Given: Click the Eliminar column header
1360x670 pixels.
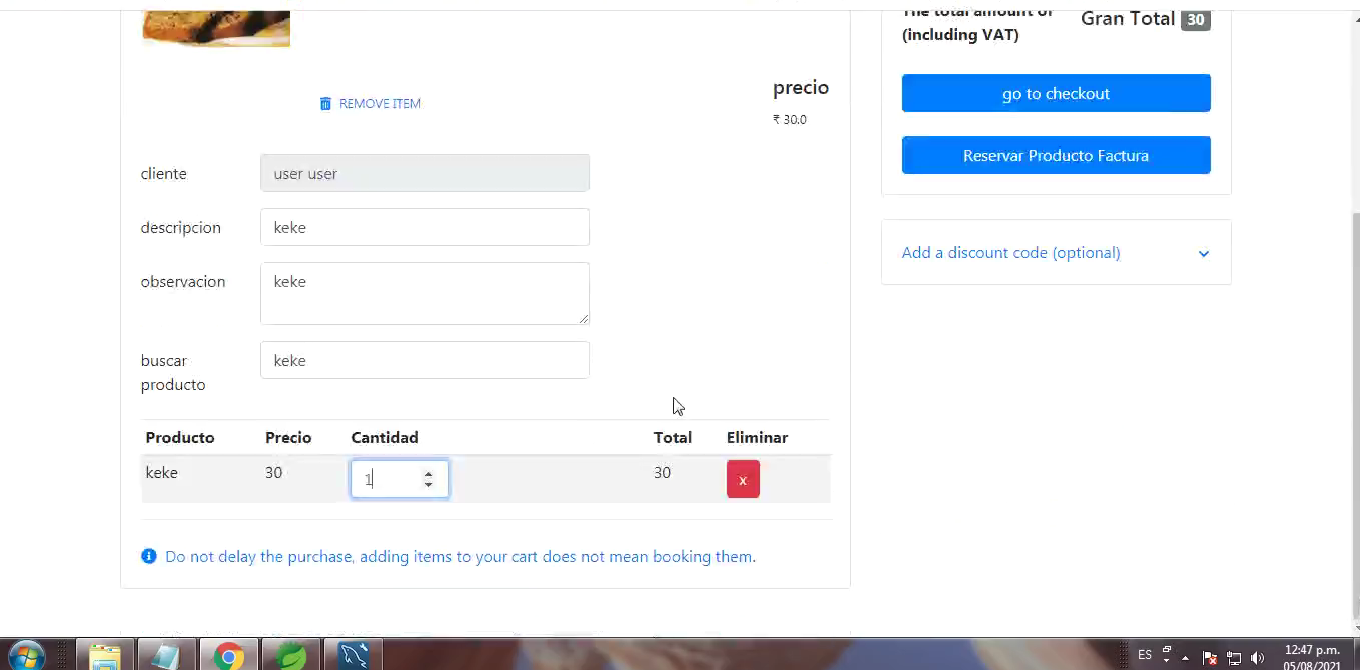Looking at the screenshot, I should 757,438.
